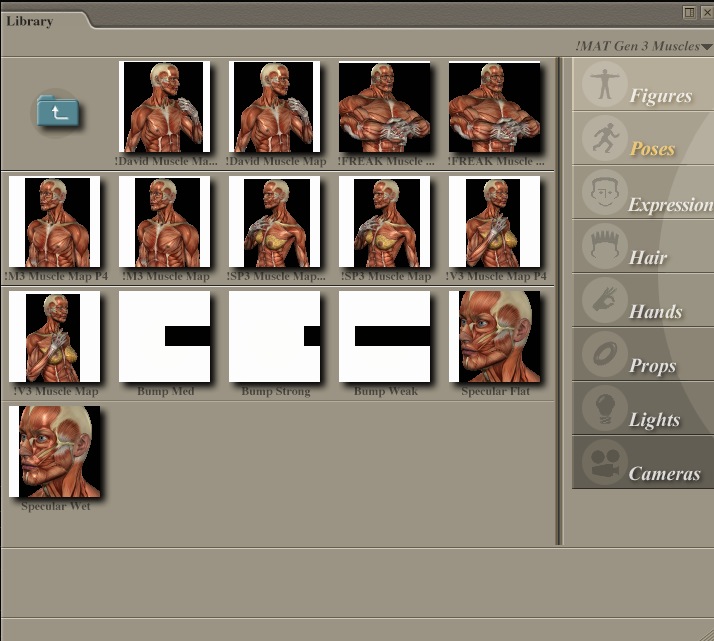Screen dimensions: 714x641
Task: Open the Props library category
Action: (x=643, y=355)
